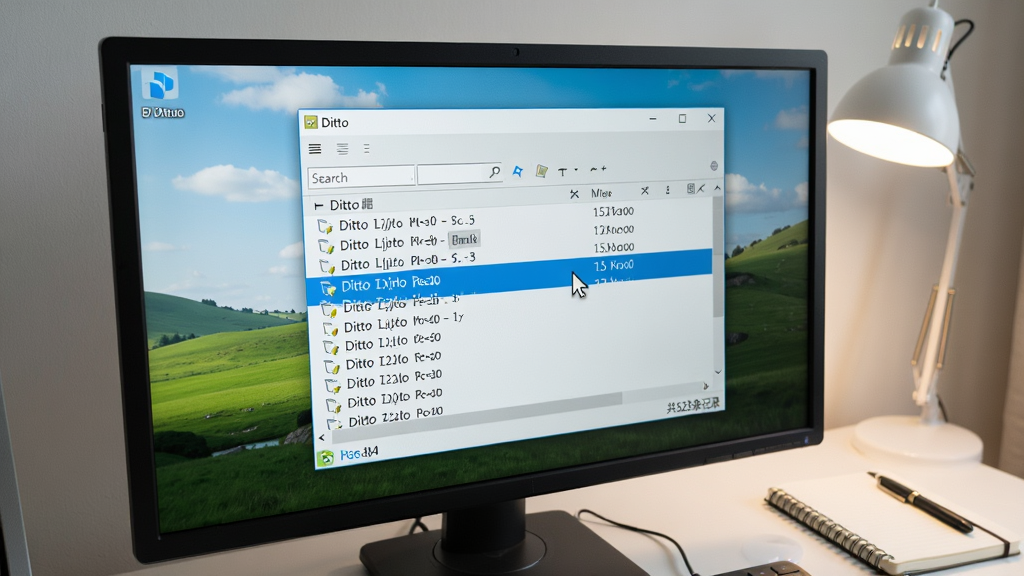Screen dimensions: 1024x576
Task: Click the tilde-plus toolbar icon
Action: tap(598, 169)
